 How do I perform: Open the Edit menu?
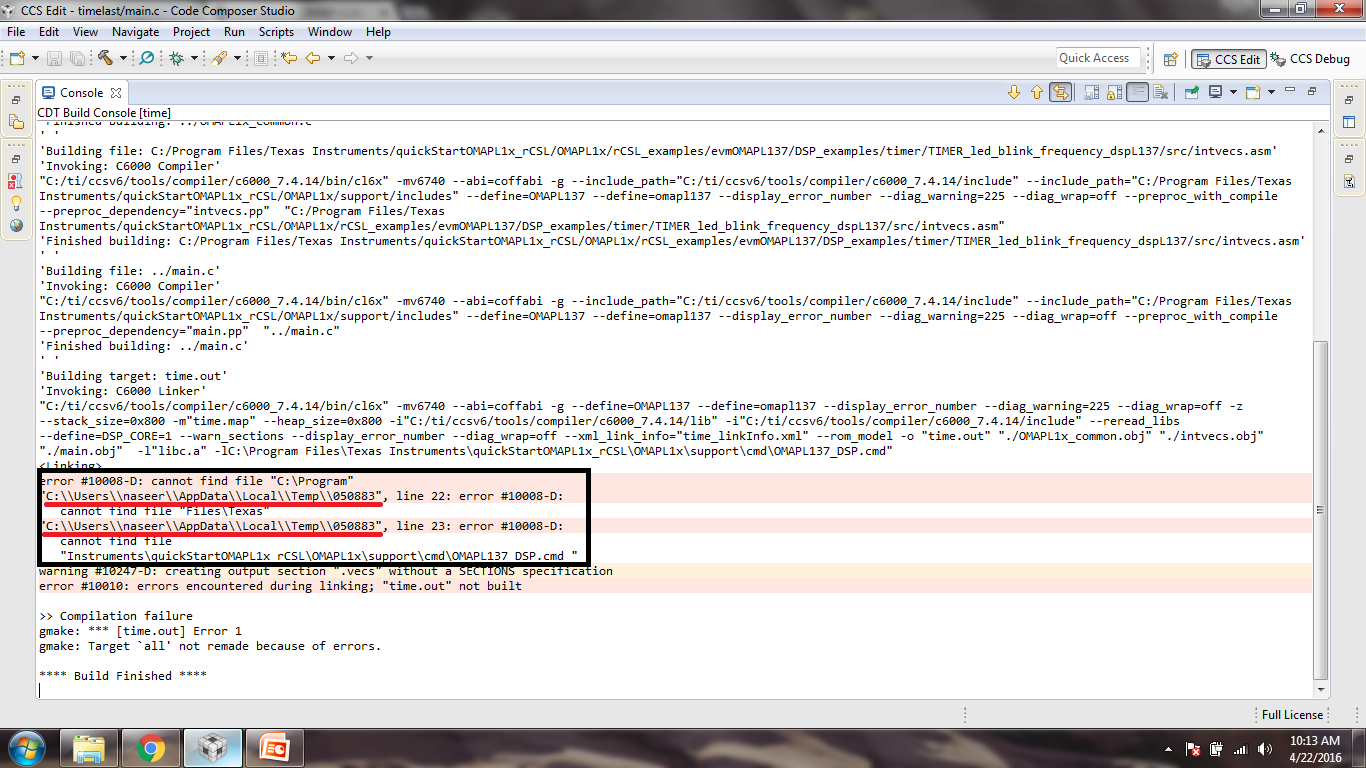pos(49,32)
